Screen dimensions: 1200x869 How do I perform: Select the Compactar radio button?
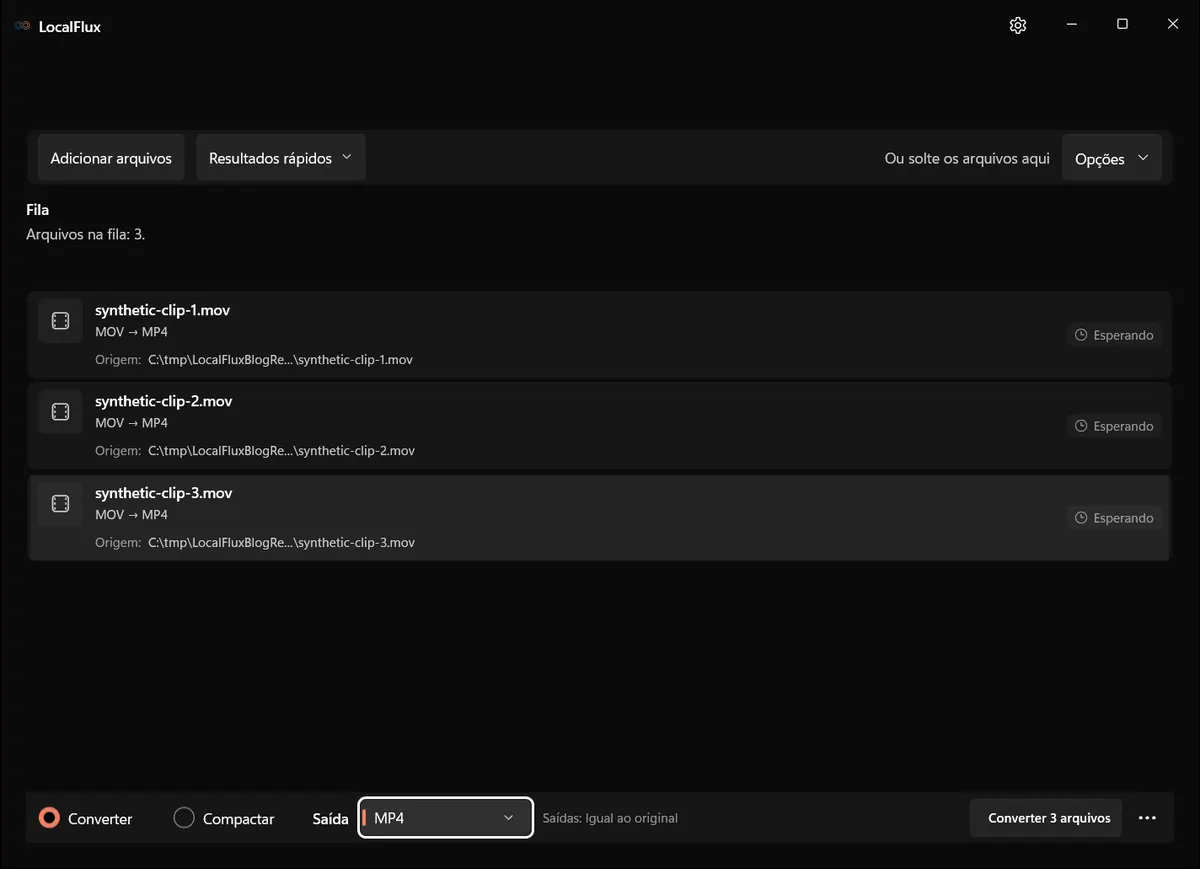[x=184, y=818]
